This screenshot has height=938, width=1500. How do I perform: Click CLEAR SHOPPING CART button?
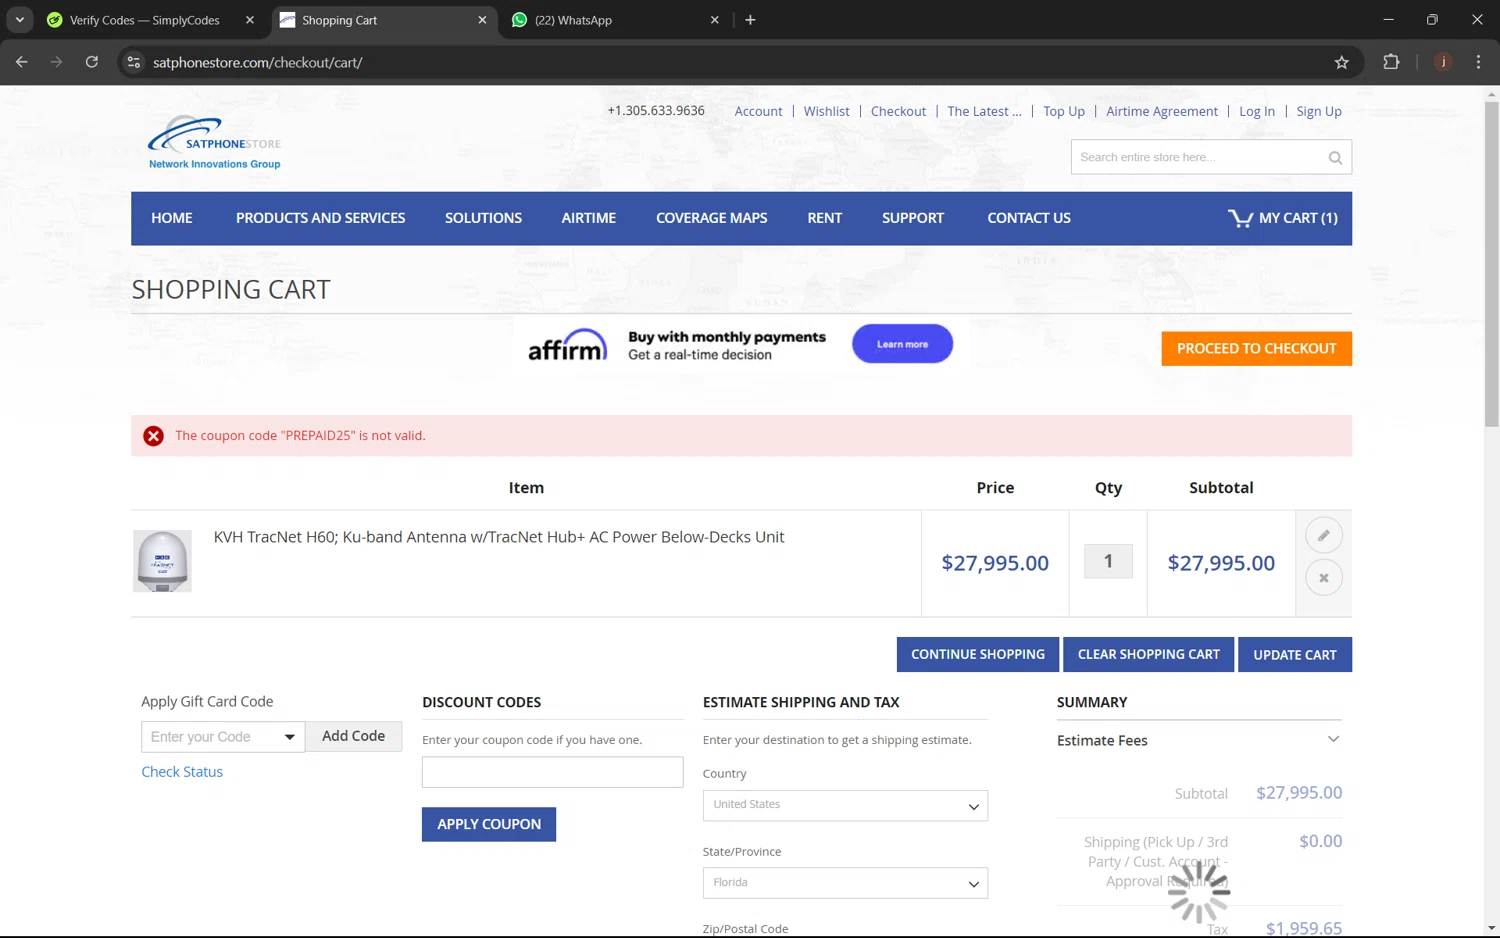(x=1148, y=655)
